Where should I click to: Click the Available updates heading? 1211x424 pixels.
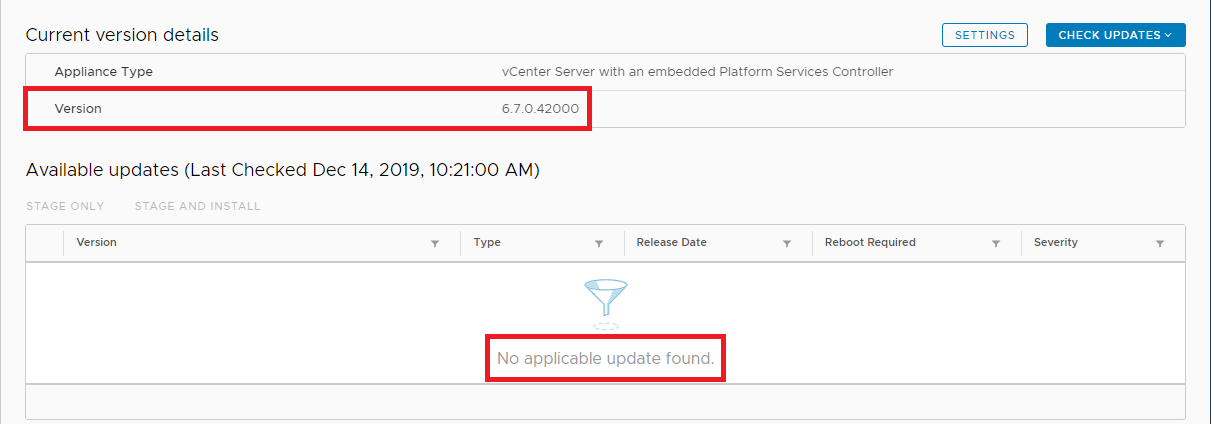tap(282, 170)
